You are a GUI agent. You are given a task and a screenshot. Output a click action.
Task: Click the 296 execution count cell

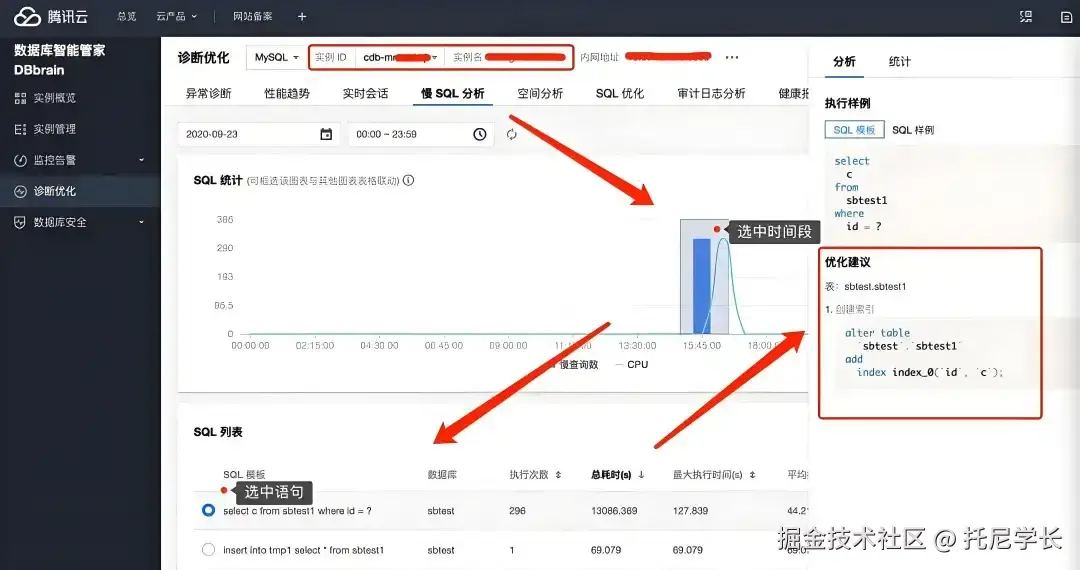tap(517, 511)
